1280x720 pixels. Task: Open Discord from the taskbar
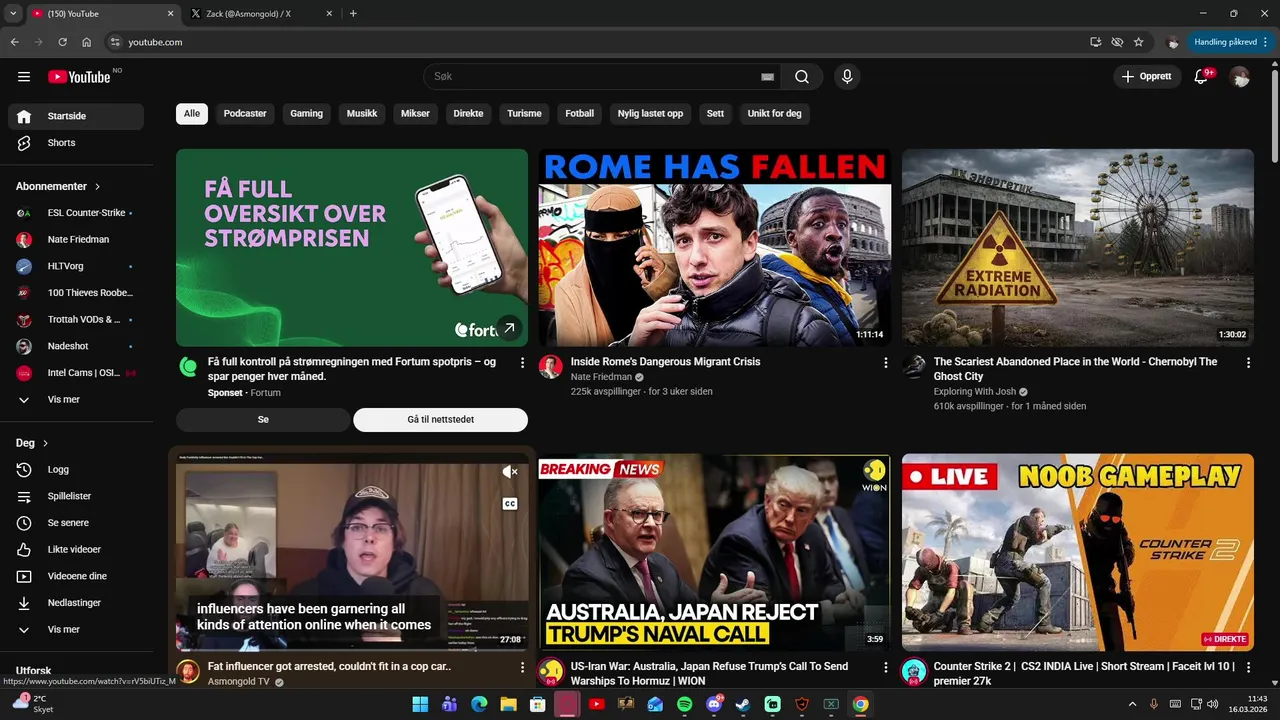tap(713, 705)
